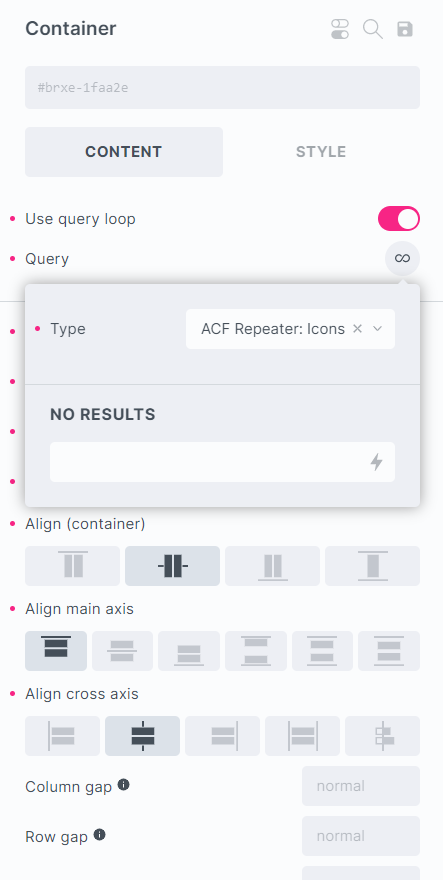Choose align main axis space-between icon
443x880 pixels.
[x=256, y=651]
